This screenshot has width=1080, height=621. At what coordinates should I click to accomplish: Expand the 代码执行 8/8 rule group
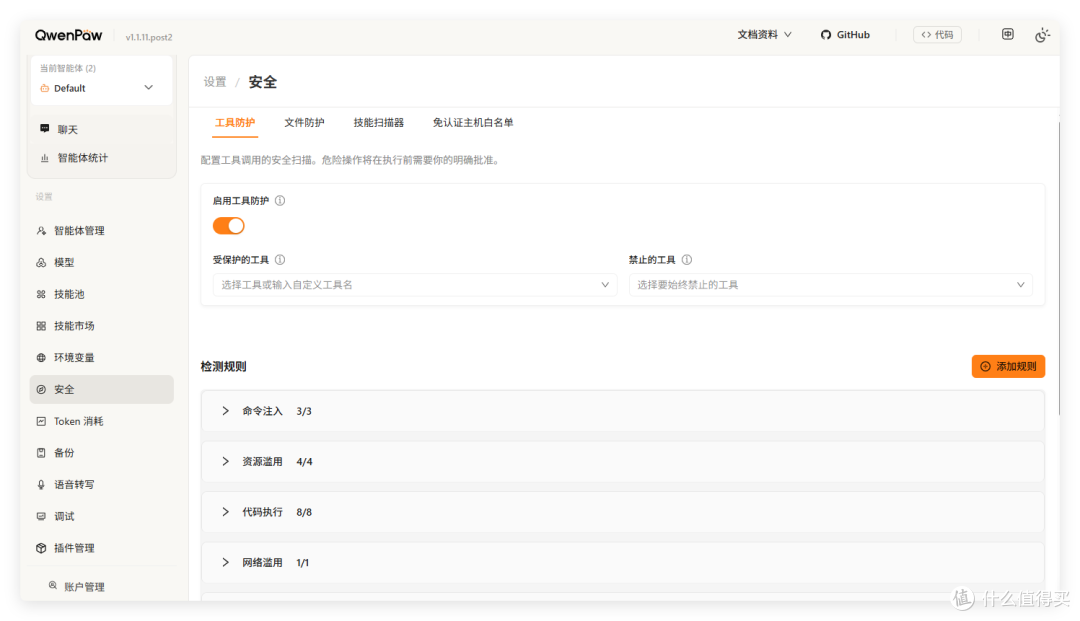click(x=623, y=512)
